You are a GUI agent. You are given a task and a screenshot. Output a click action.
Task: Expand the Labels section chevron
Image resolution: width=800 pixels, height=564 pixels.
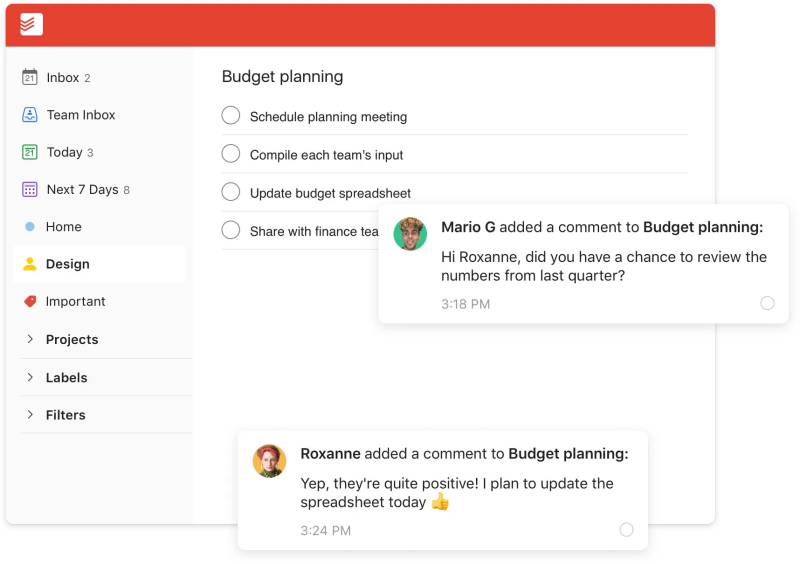(30, 377)
